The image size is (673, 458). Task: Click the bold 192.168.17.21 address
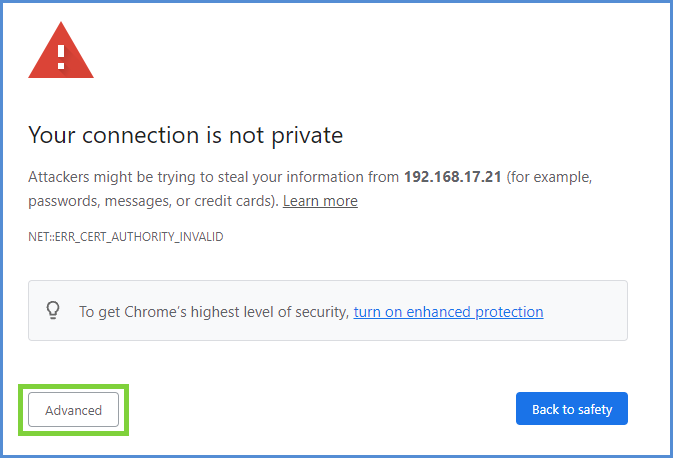pos(453,177)
